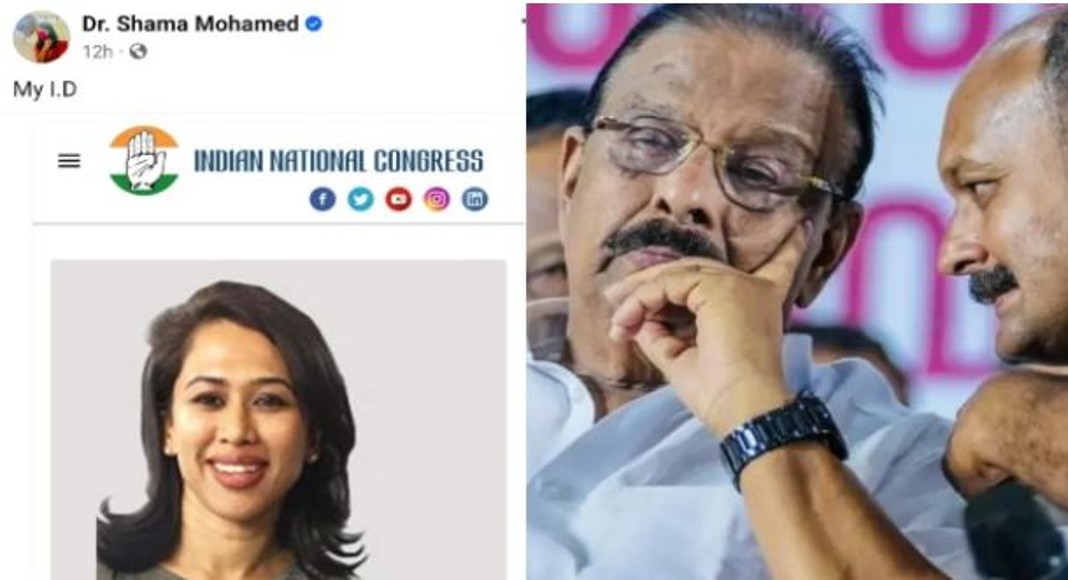The image size is (1068, 580).
Task: Click the Dr. Shama Mohamed name link
Action: (x=190, y=23)
